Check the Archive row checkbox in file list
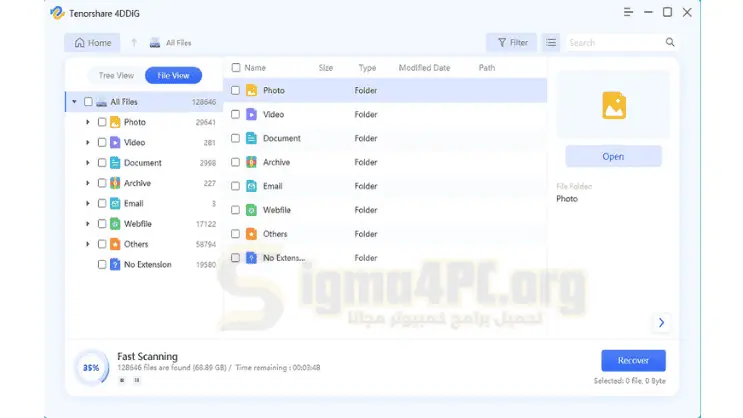The height and width of the screenshot is (418, 743). click(236, 162)
